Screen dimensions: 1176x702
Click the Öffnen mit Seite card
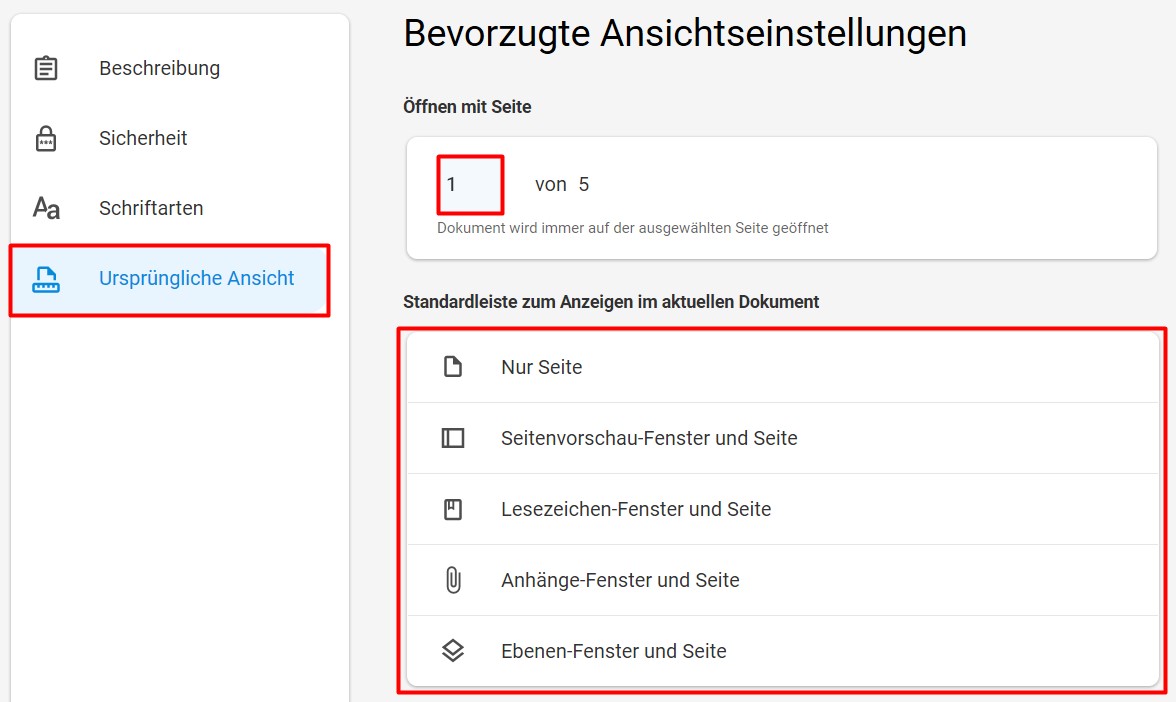point(782,198)
